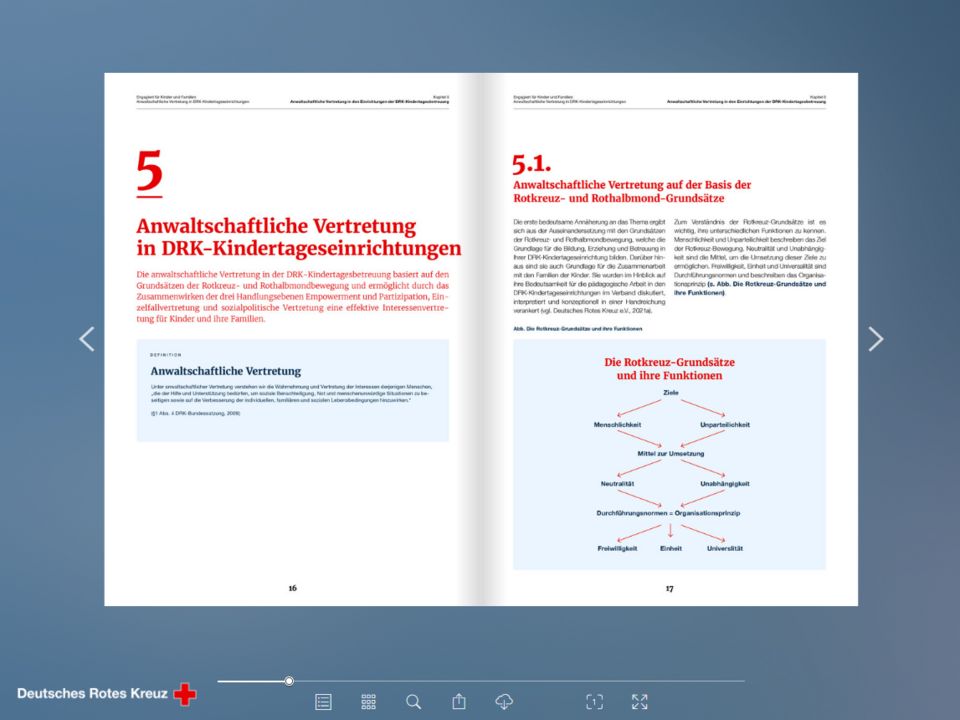960x720 pixels.
Task: Download the publication via cloud icon
Action: click(505, 702)
